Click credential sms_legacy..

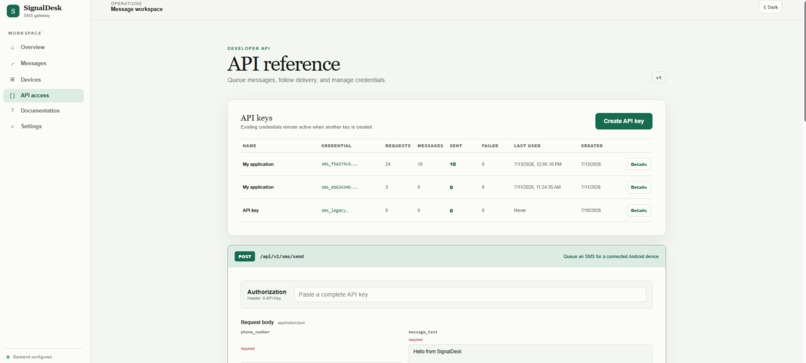coord(335,211)
